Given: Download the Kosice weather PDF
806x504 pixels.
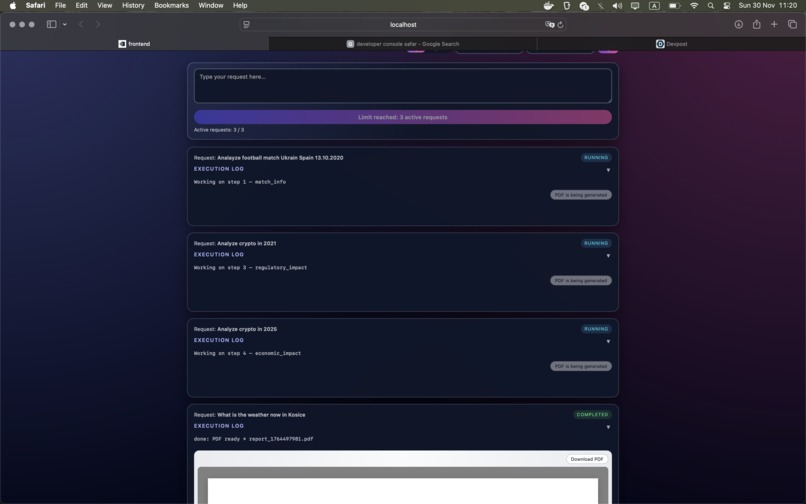Looking at the screenshot, I should tap(587, 459).
